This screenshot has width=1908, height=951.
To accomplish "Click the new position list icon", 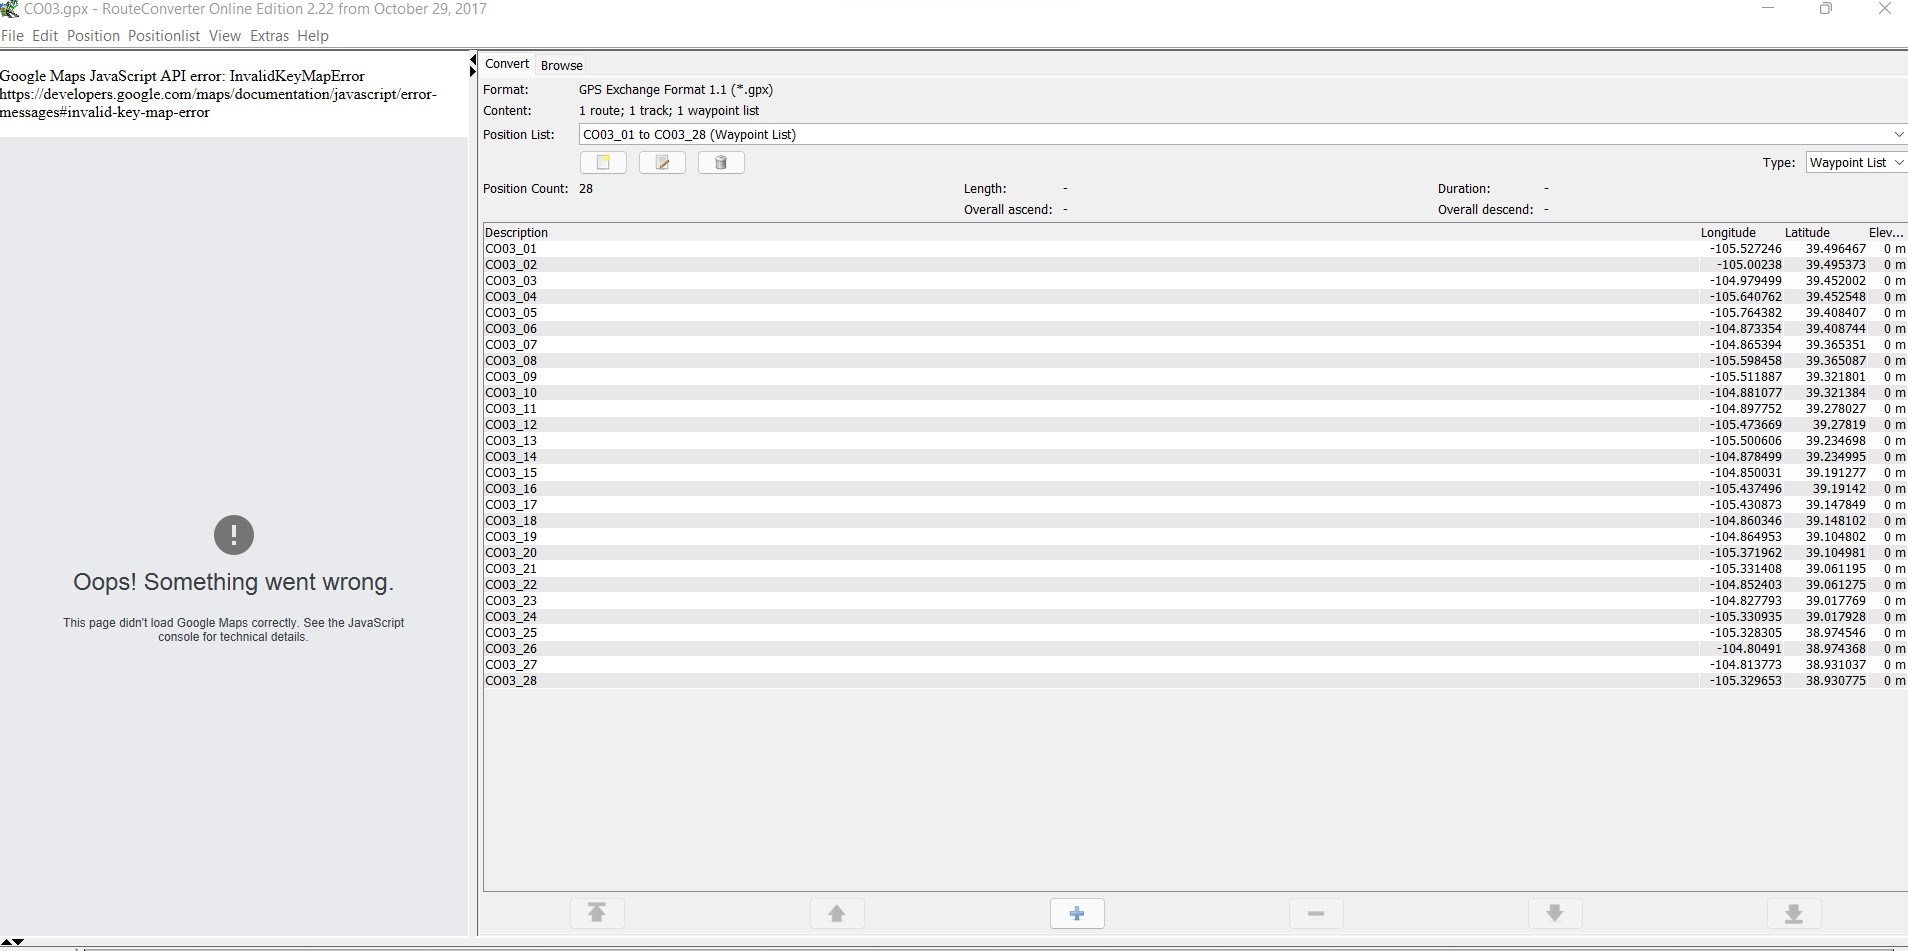I will point(603,162).
